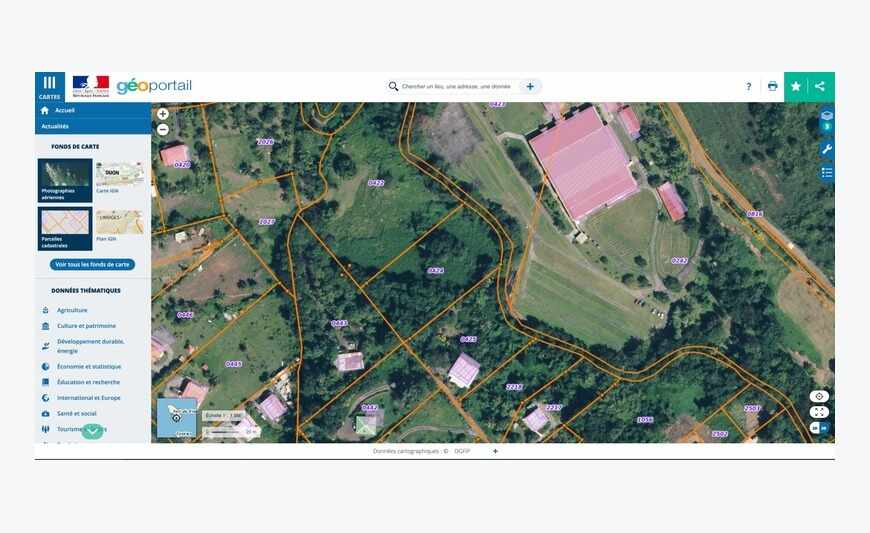Zoom in on the map
This screenshot has height=533, width=870.
tap(163, 114)
